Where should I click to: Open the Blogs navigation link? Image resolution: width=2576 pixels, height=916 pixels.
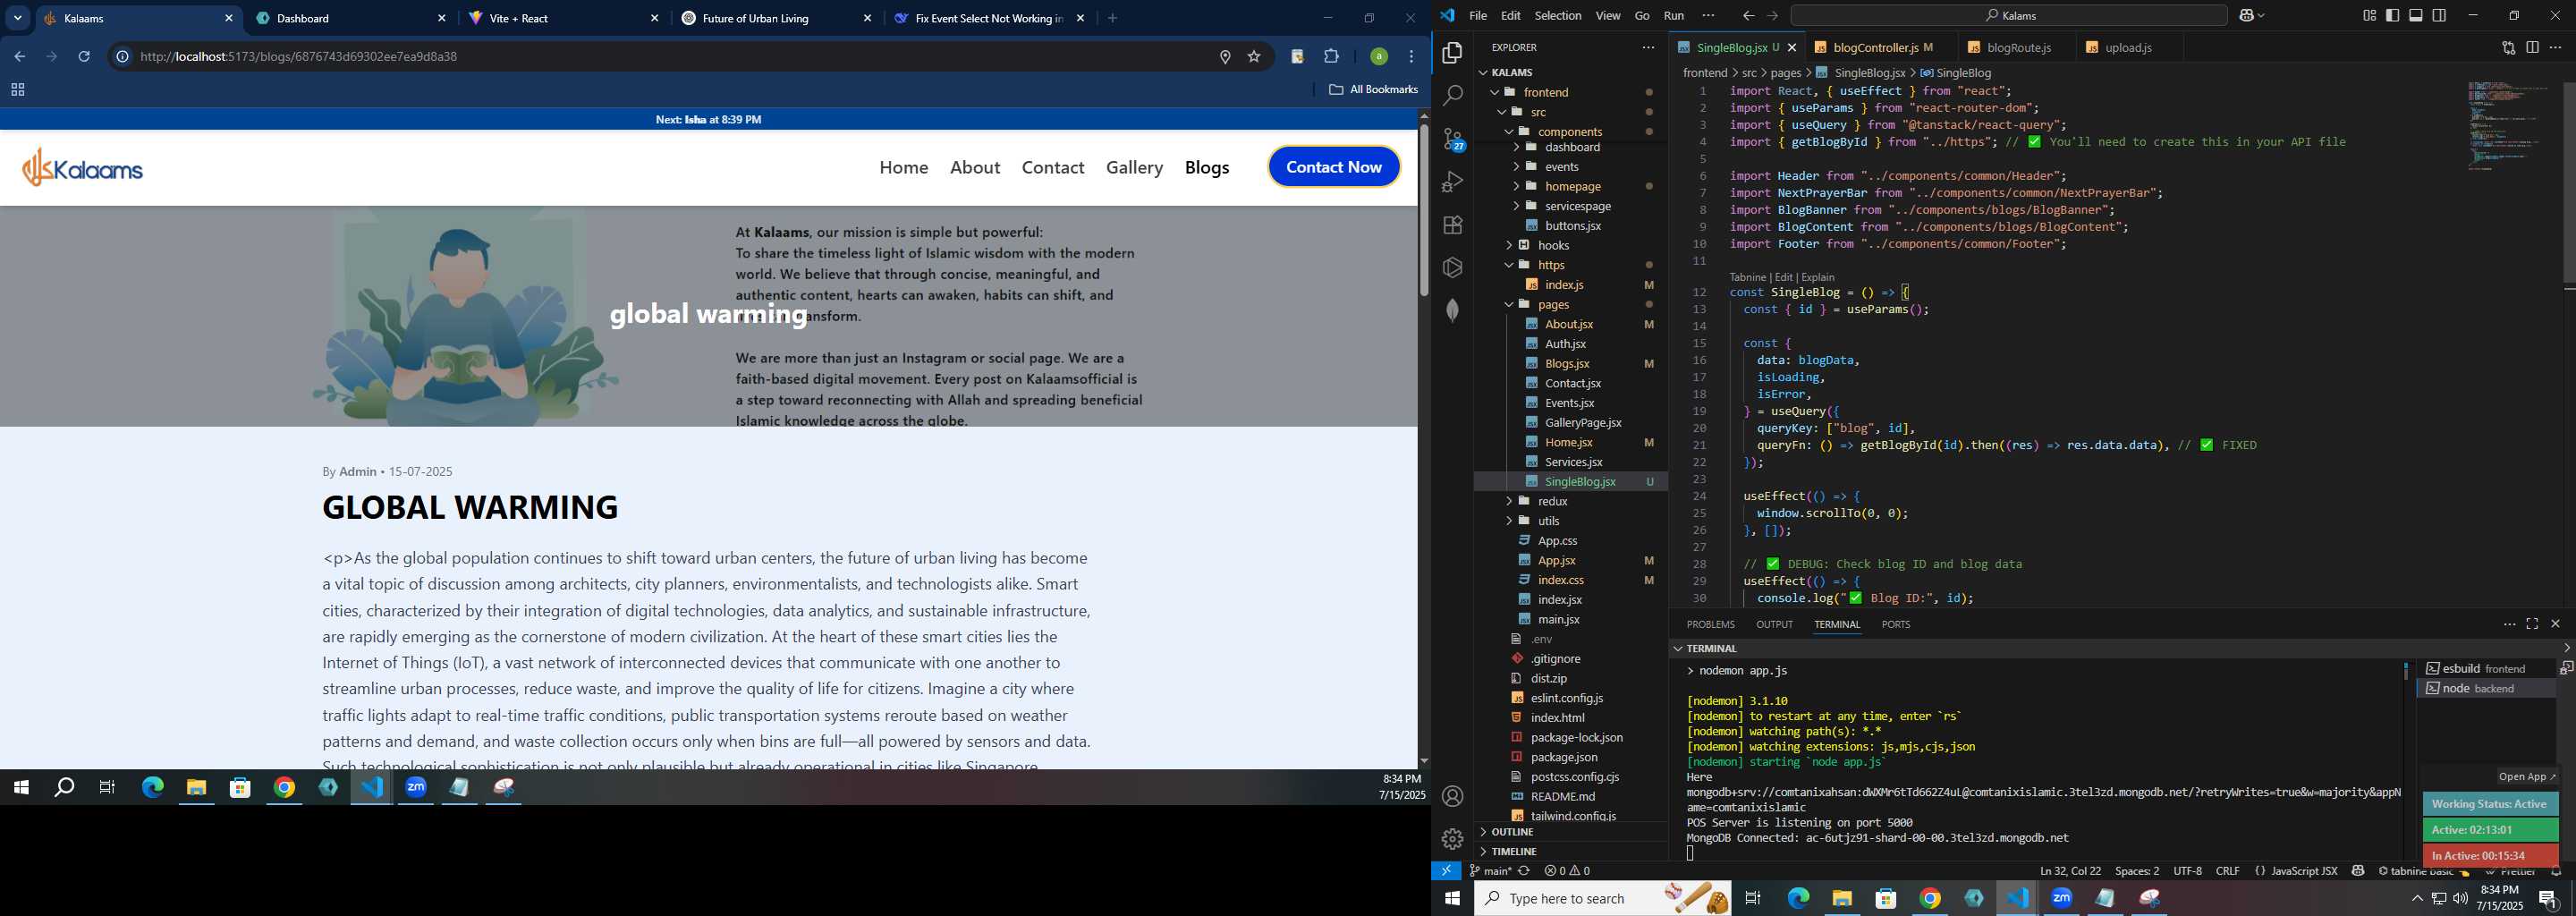(x=1206, y=167)
